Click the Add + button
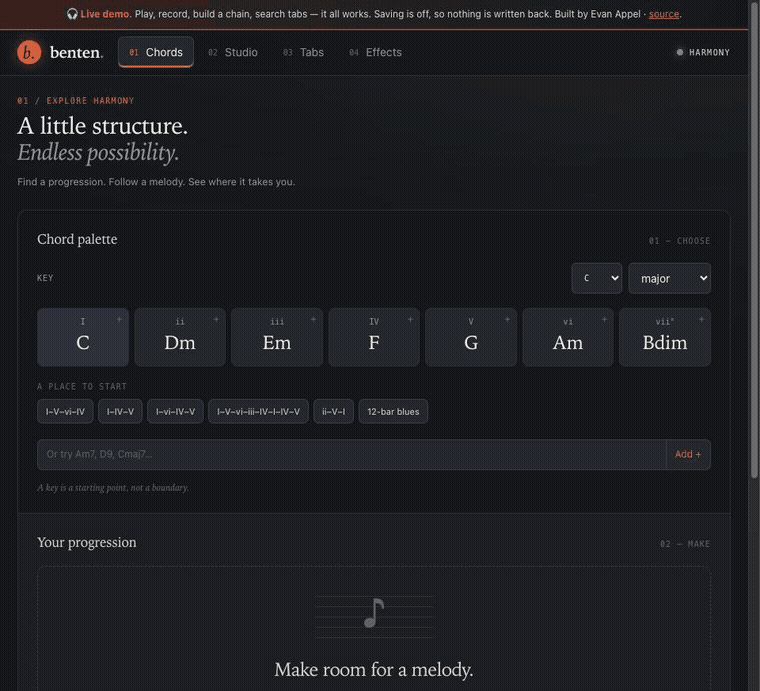Viewport: 760px width, 691px height. pos(688,455)
